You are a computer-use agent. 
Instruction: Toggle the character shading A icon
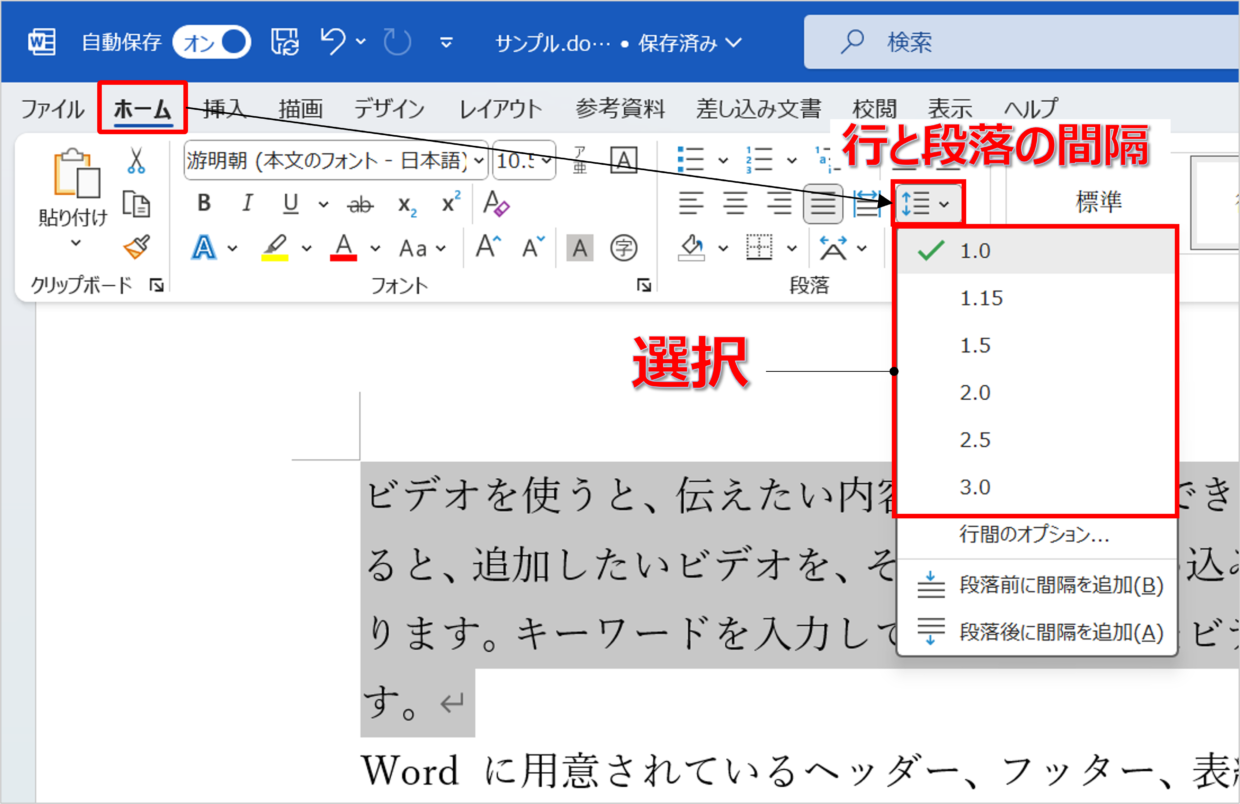point(580,247)
